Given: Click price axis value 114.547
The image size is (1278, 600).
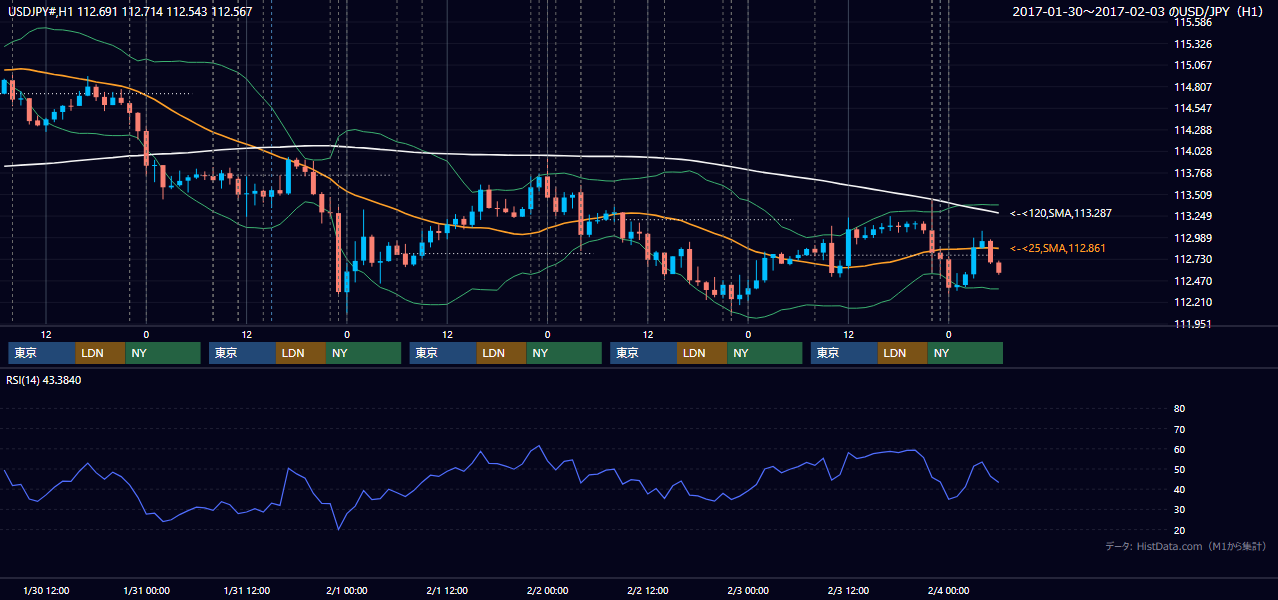Looking at the screenshot, I should [x=1195, y=108].
